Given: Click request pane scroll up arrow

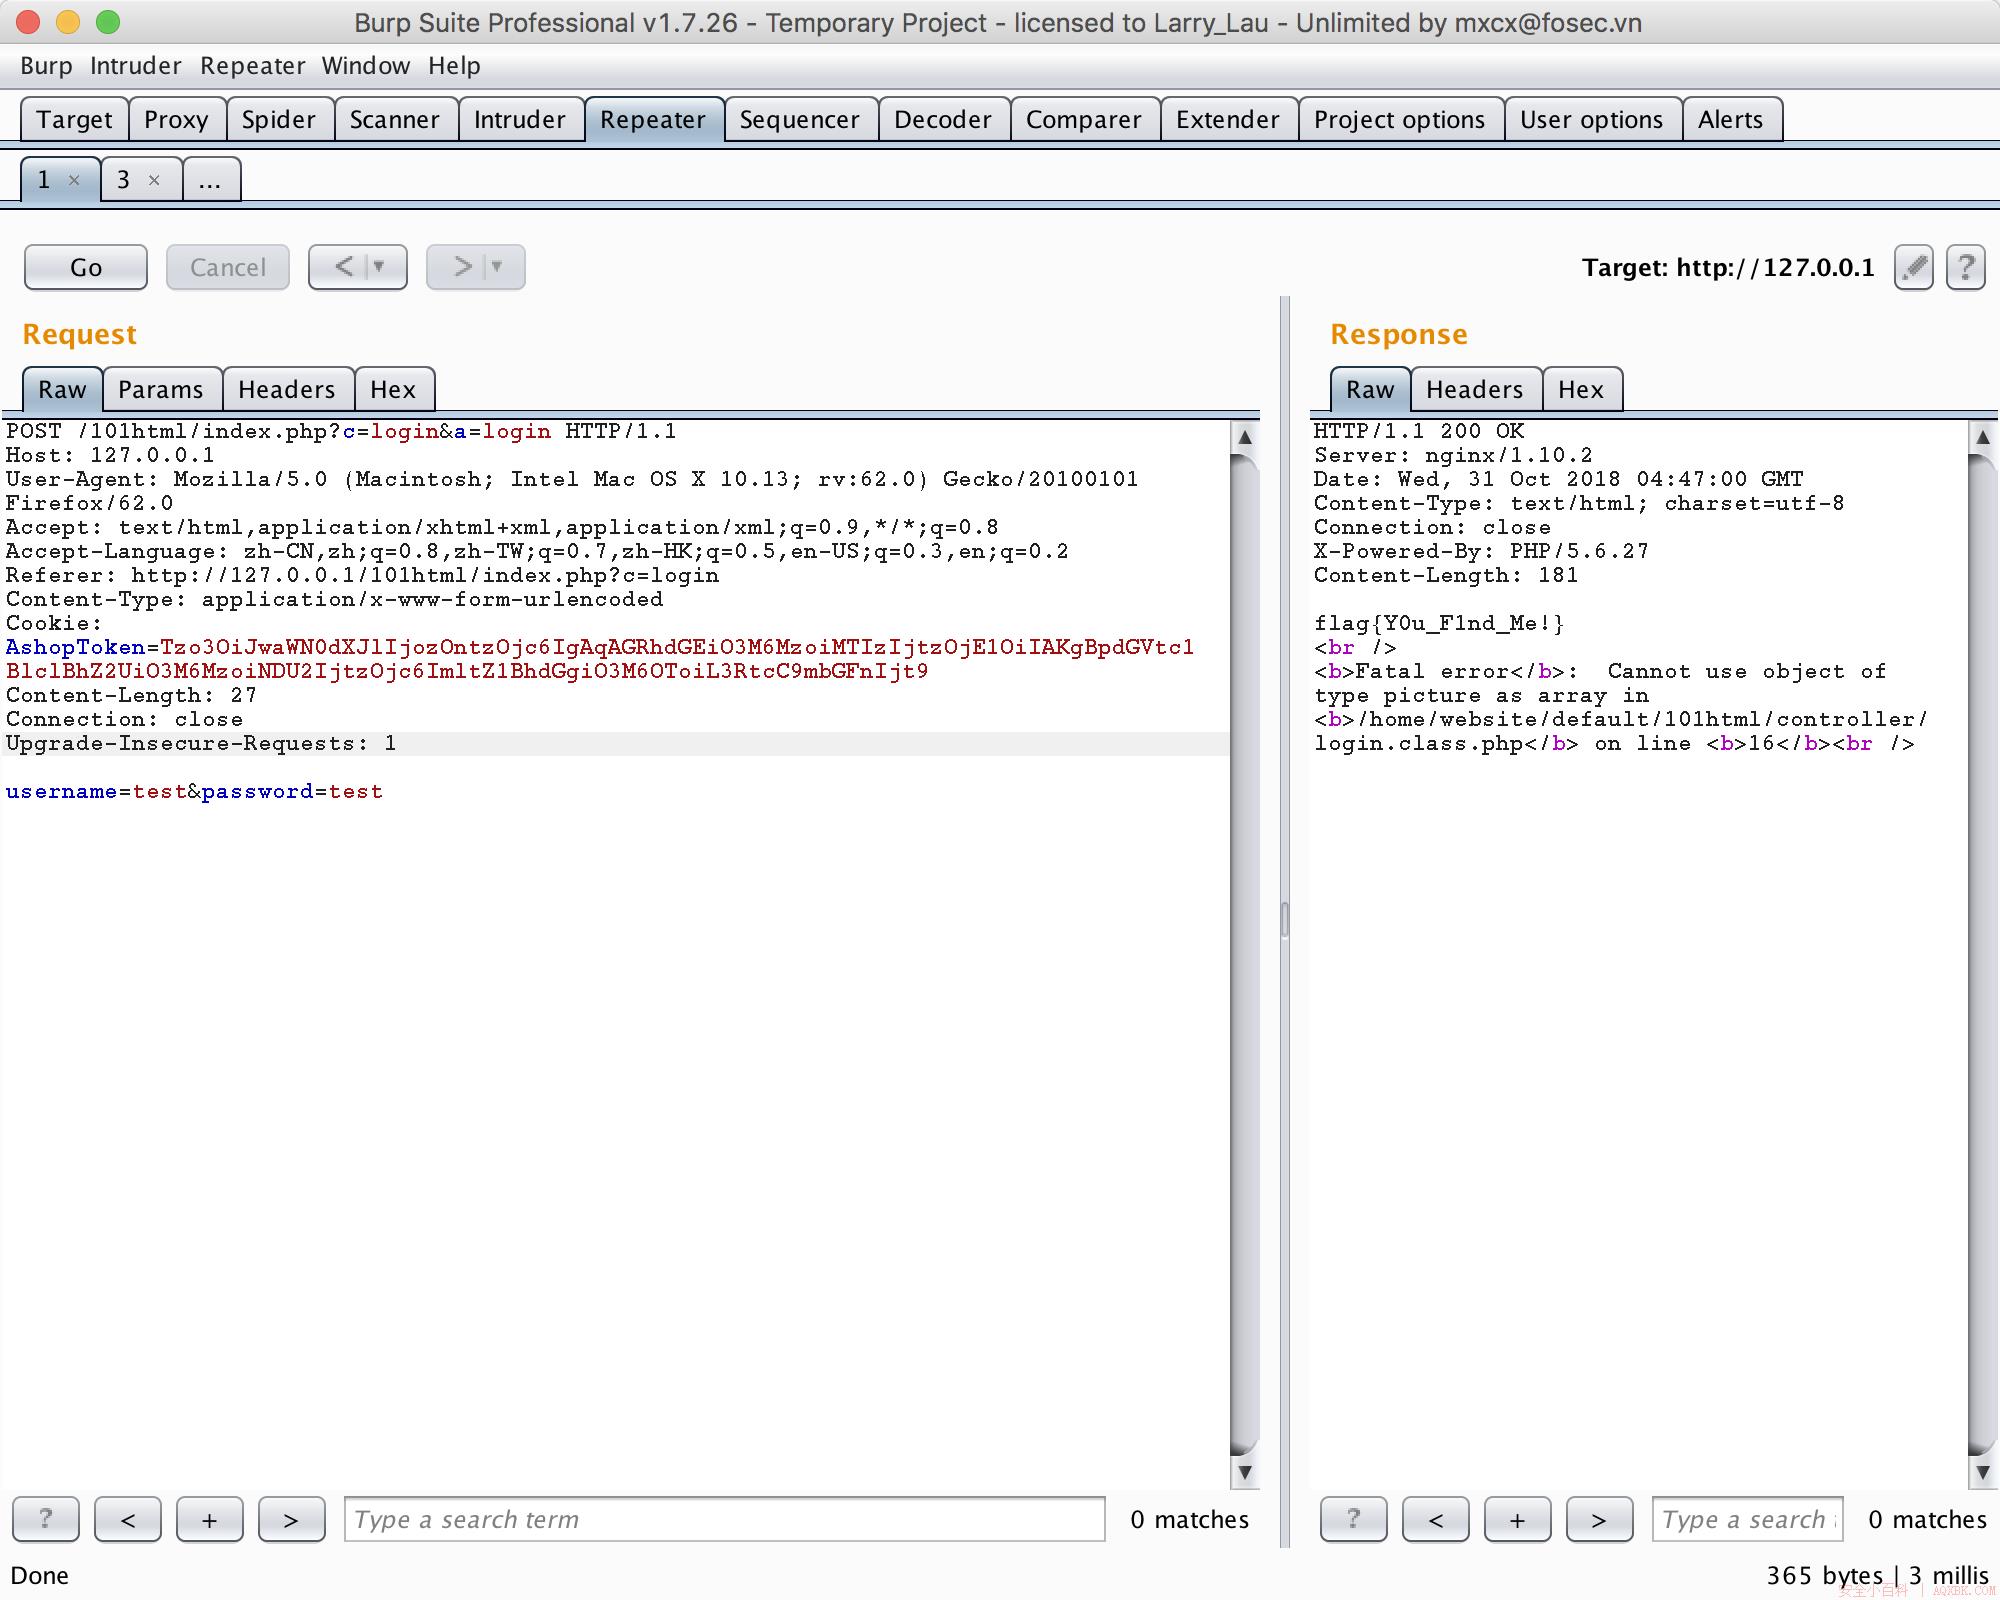Looking at the screenshot, I should click(x=1245, y=437).
